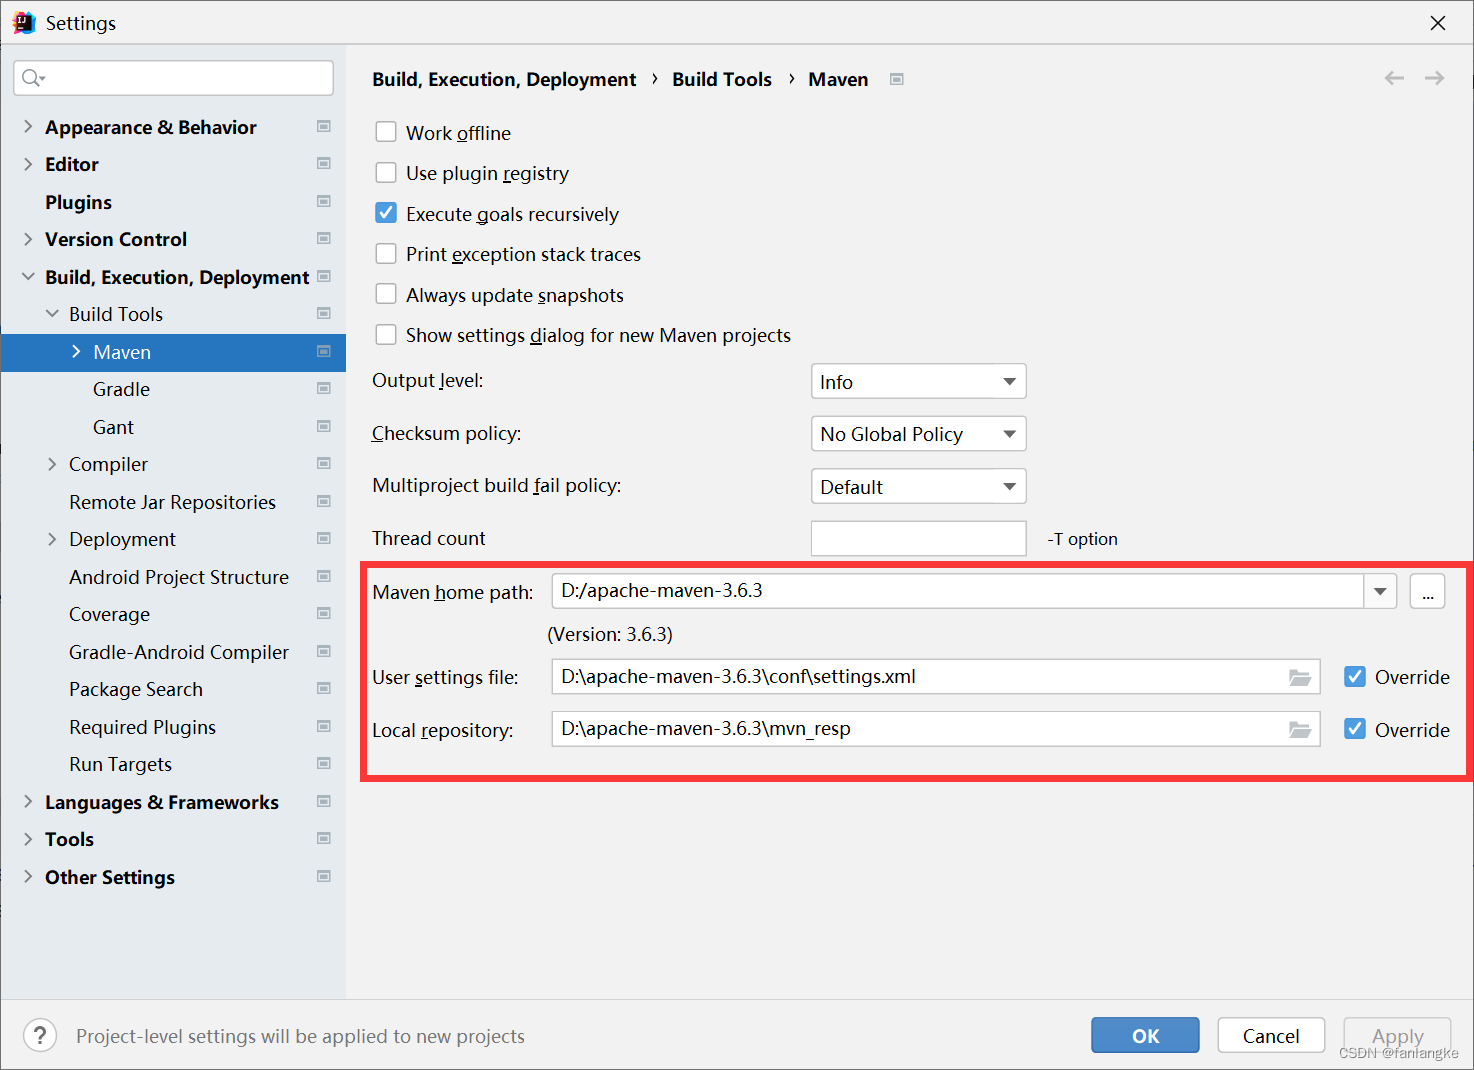Enable Always update snapshots checkbox
This screenshot has width=1474, height=1070.
pos(386,294)
